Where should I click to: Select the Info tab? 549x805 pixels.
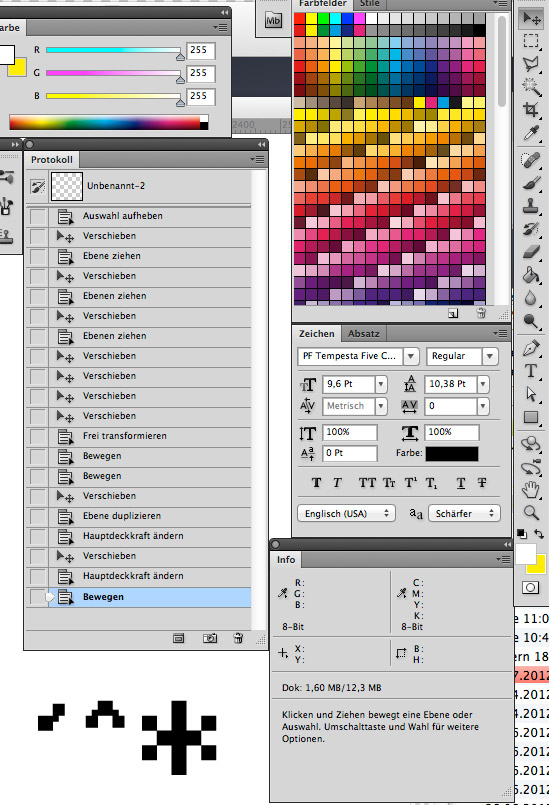[286, 560]
